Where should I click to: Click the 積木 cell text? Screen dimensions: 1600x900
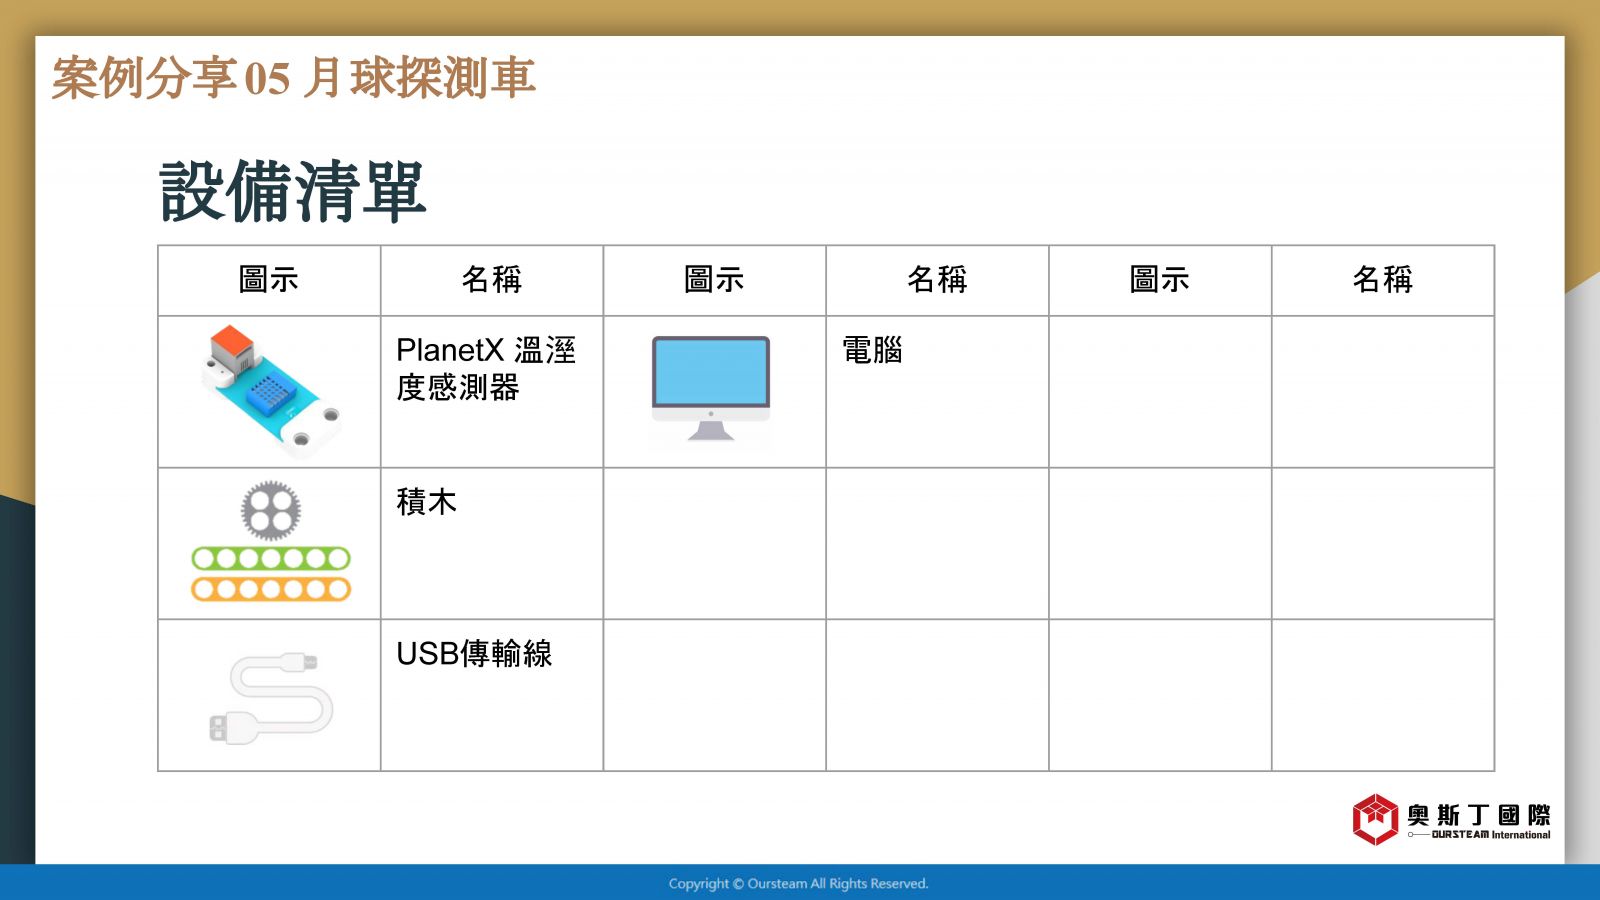(x=426, y=501)
